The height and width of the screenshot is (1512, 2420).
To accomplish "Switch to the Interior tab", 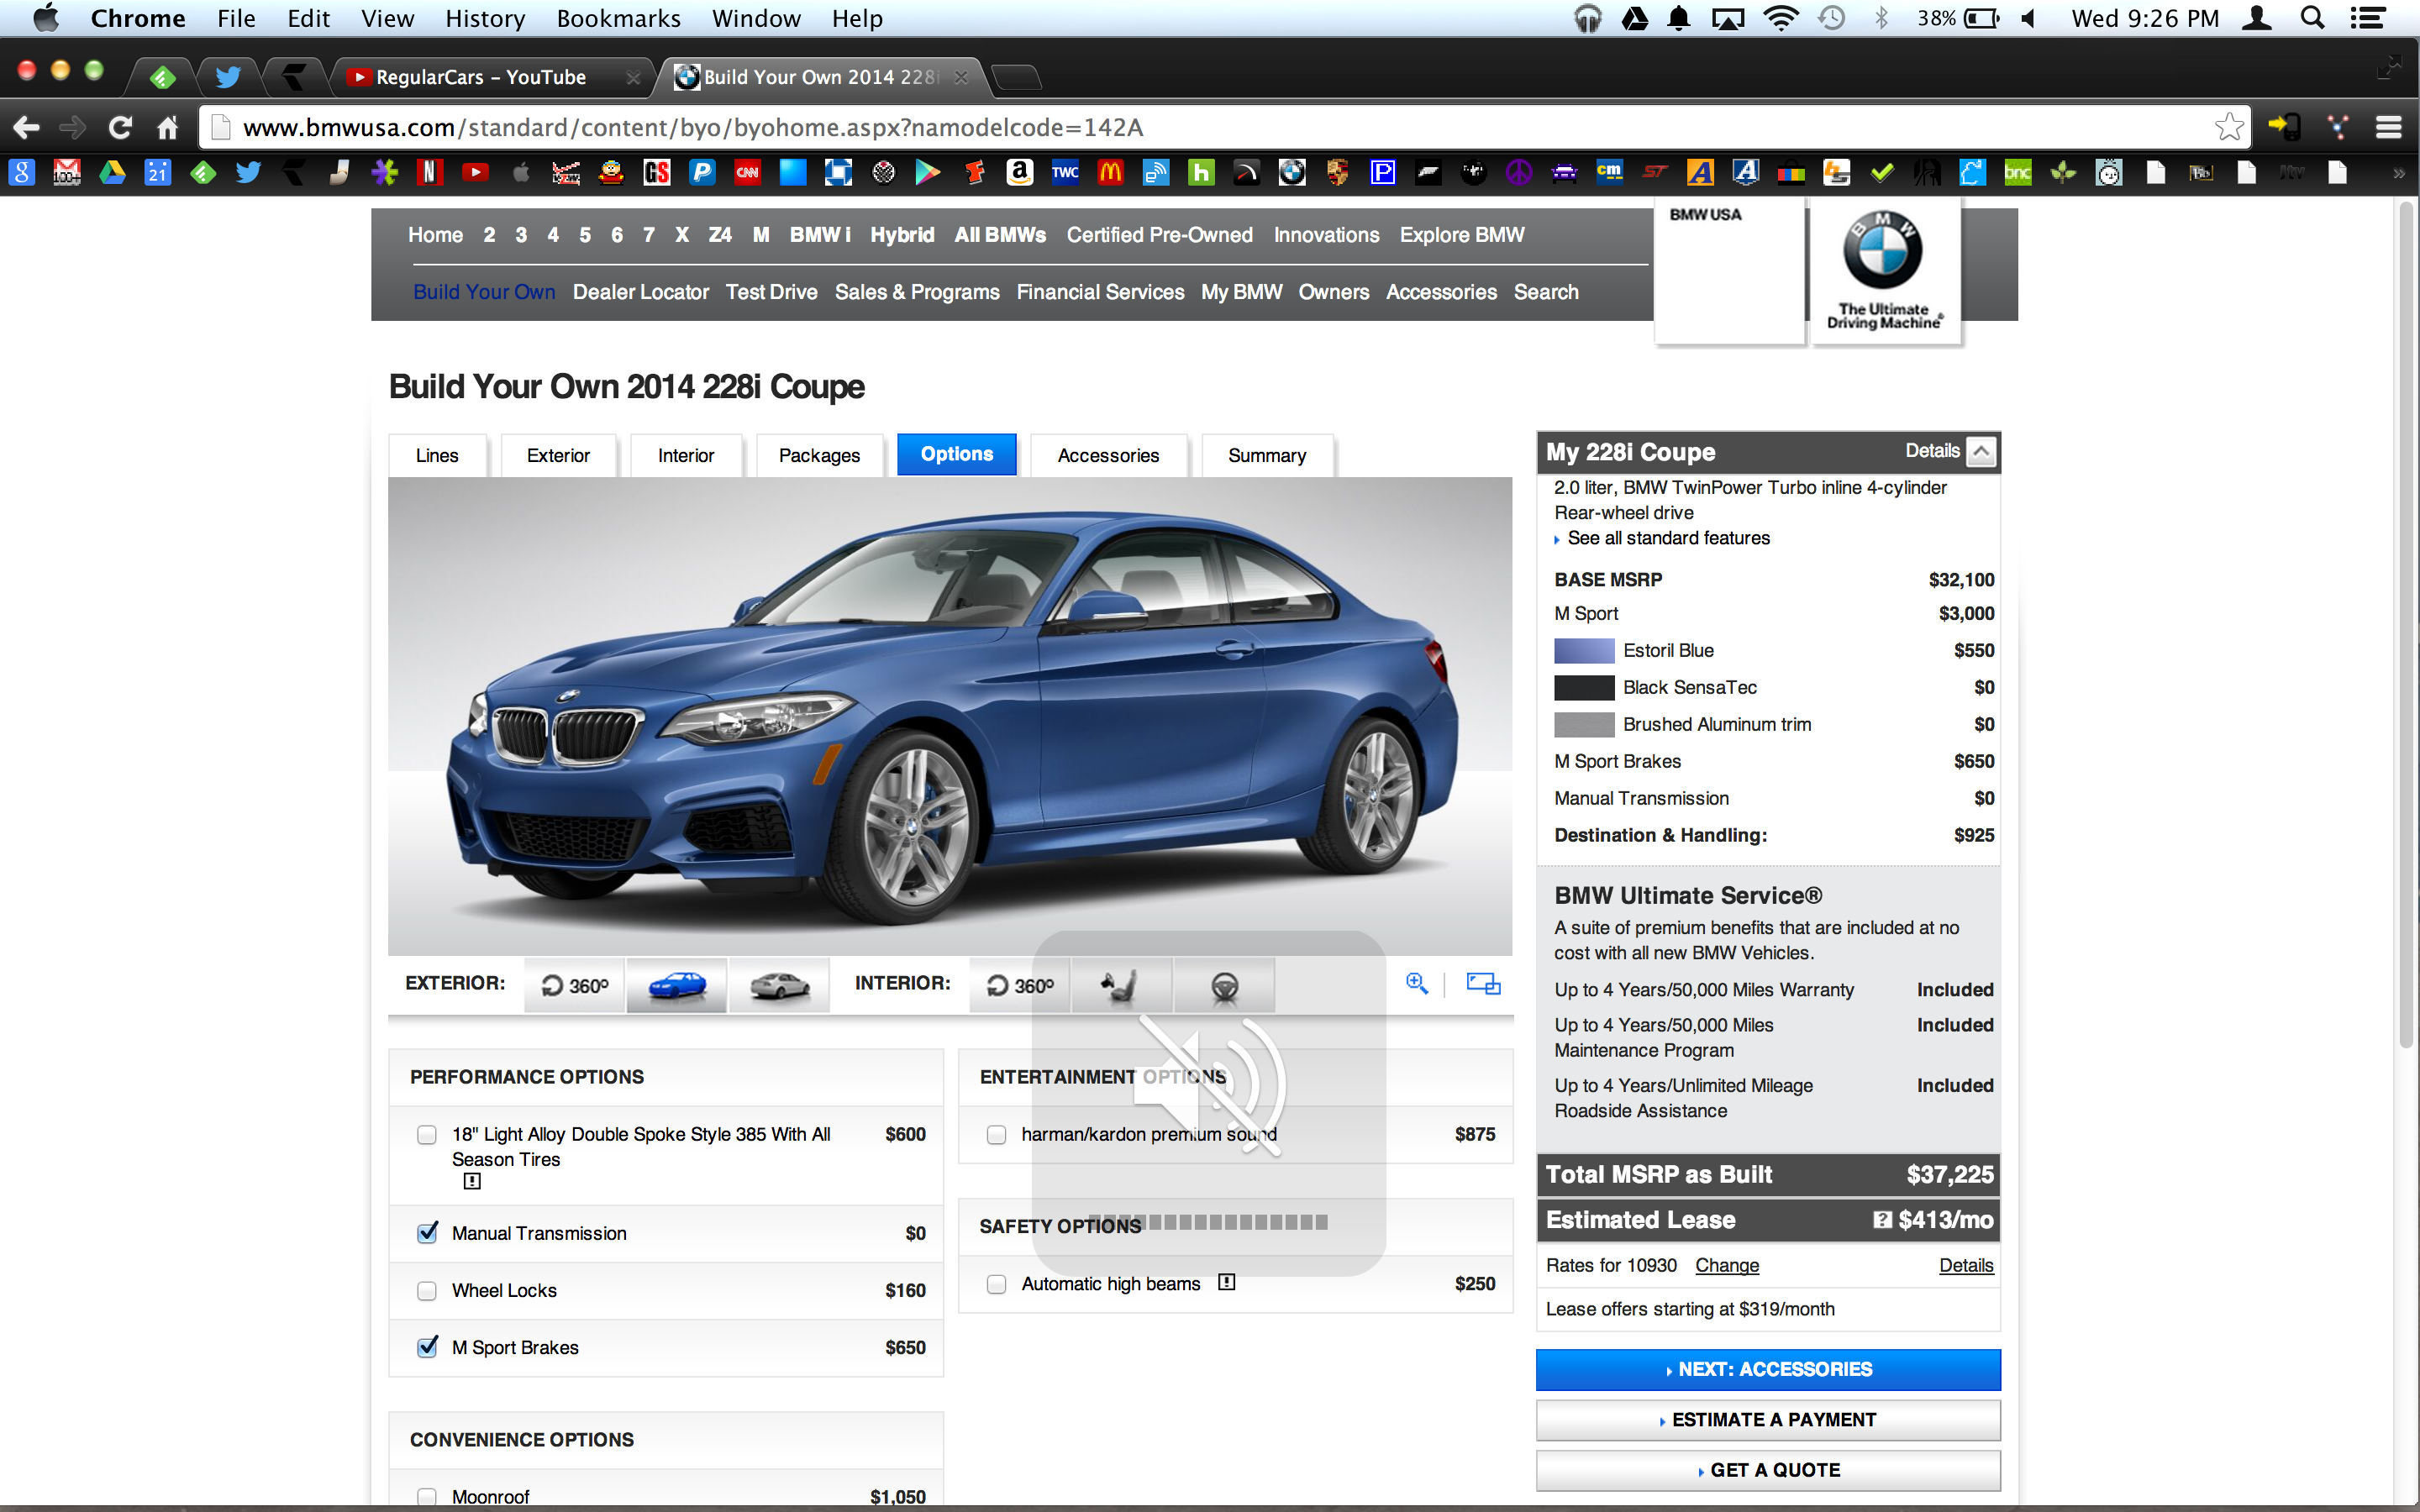I will (x=686, y=456).
